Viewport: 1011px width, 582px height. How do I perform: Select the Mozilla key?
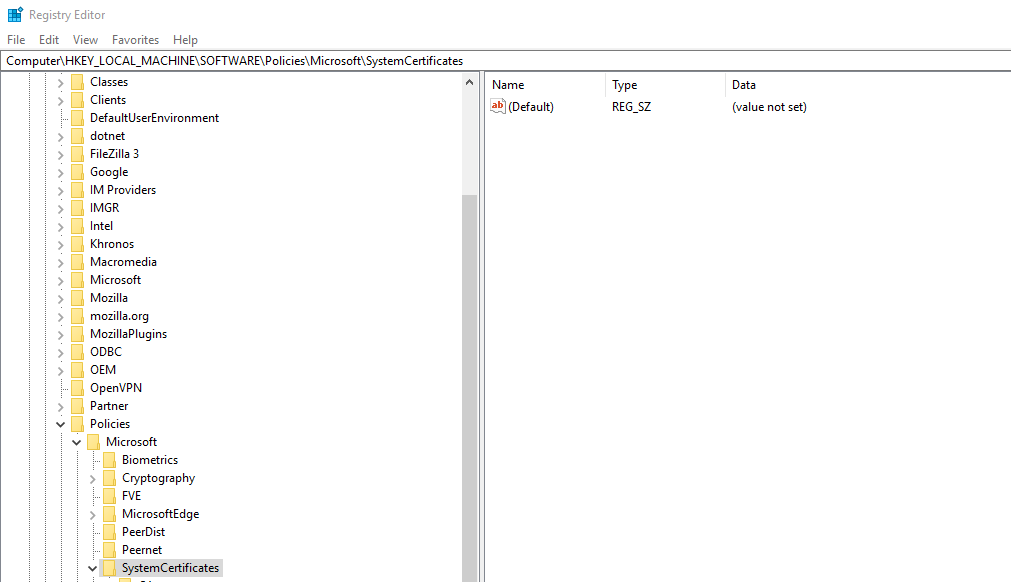(109, 298)
